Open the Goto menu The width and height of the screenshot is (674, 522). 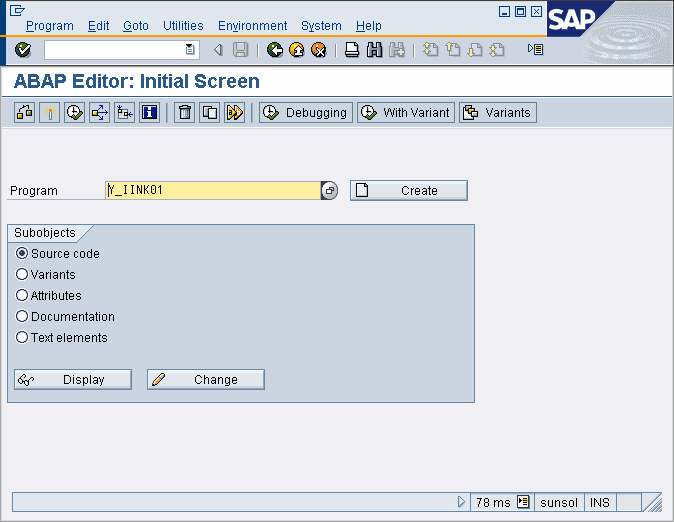(x=136, y=26)
